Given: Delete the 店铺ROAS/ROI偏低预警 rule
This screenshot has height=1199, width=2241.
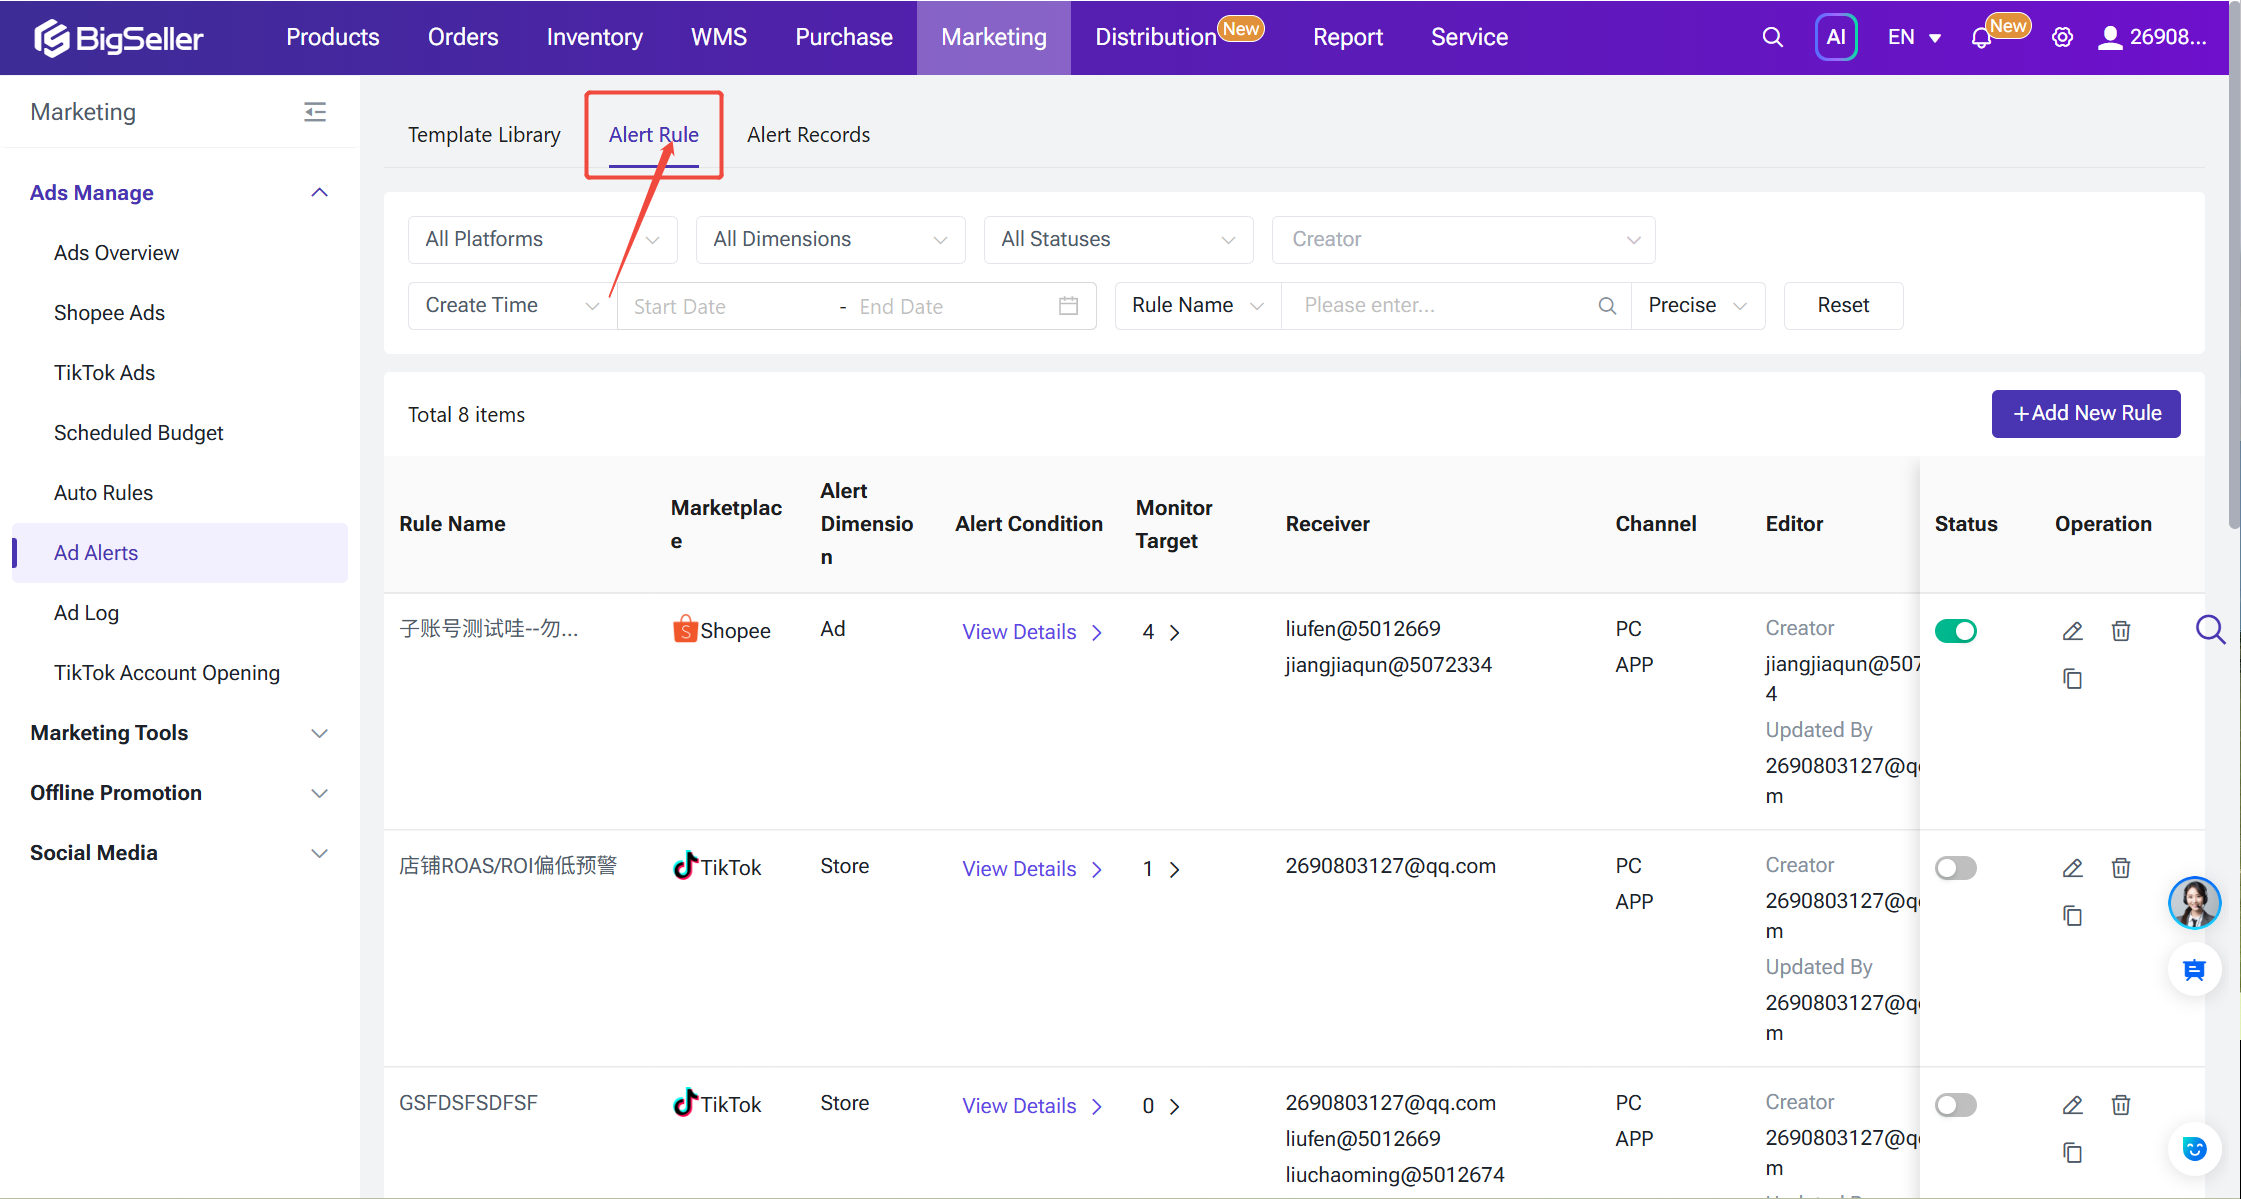Looking at the screenshot, I should coord(2121,868).
